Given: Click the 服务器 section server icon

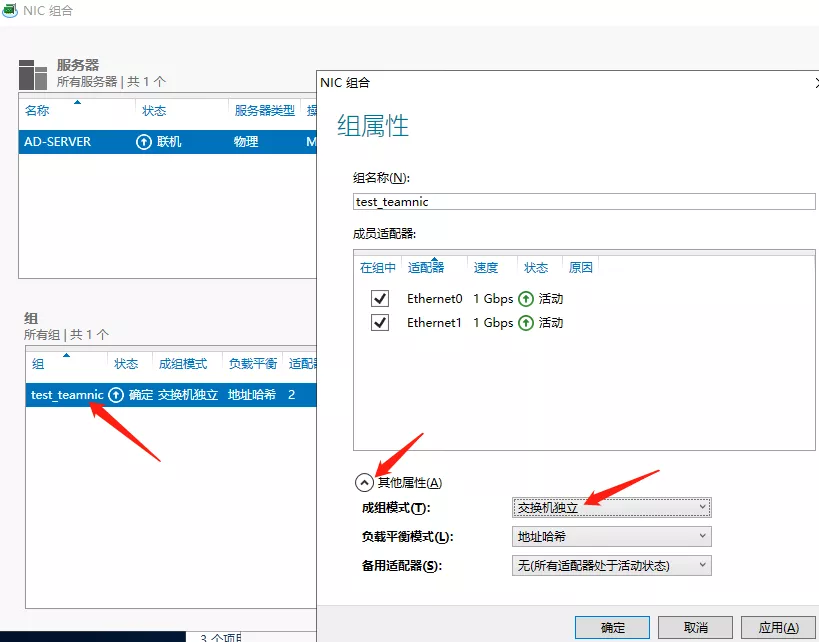Looking at the screenshot, I should tap(33, 74).
